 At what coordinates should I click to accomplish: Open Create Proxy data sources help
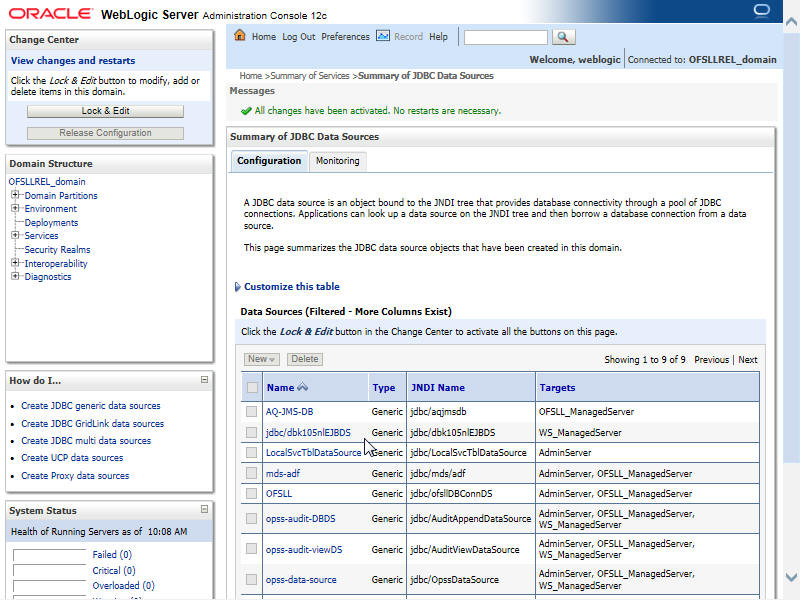[x=75, y=476]
